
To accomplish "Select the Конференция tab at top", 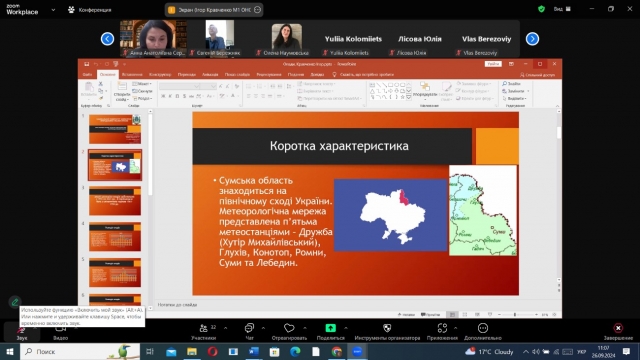I will pyautogui.click(x=89, y=10).
